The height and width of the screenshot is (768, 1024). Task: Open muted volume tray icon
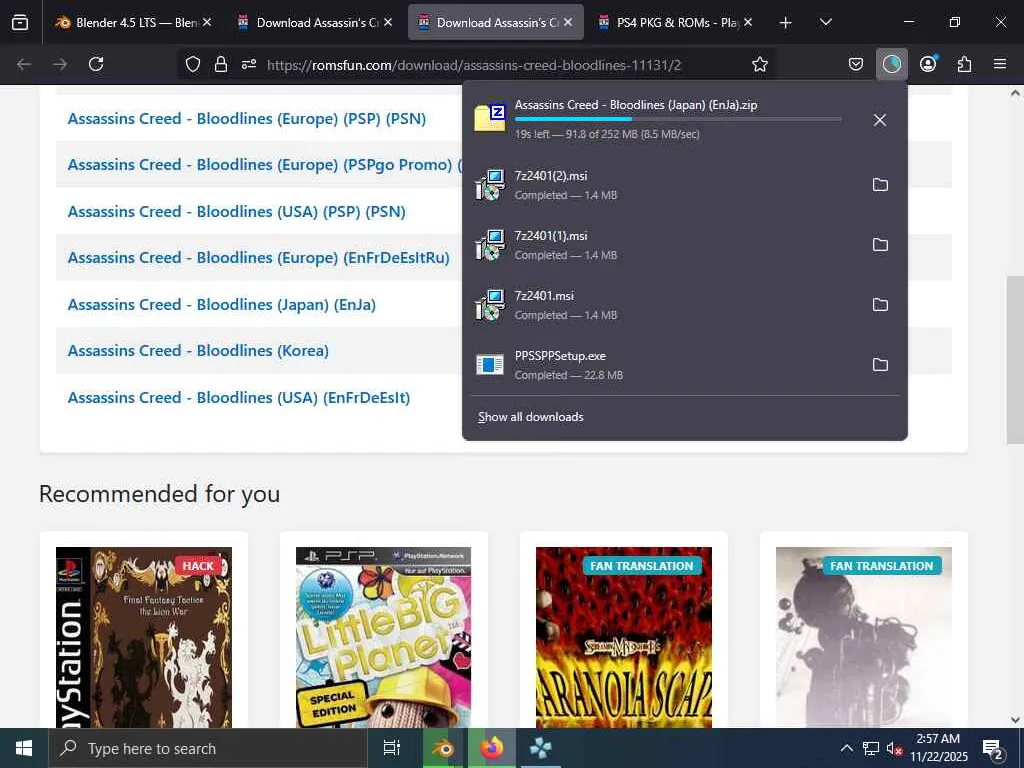pos(894,748)
